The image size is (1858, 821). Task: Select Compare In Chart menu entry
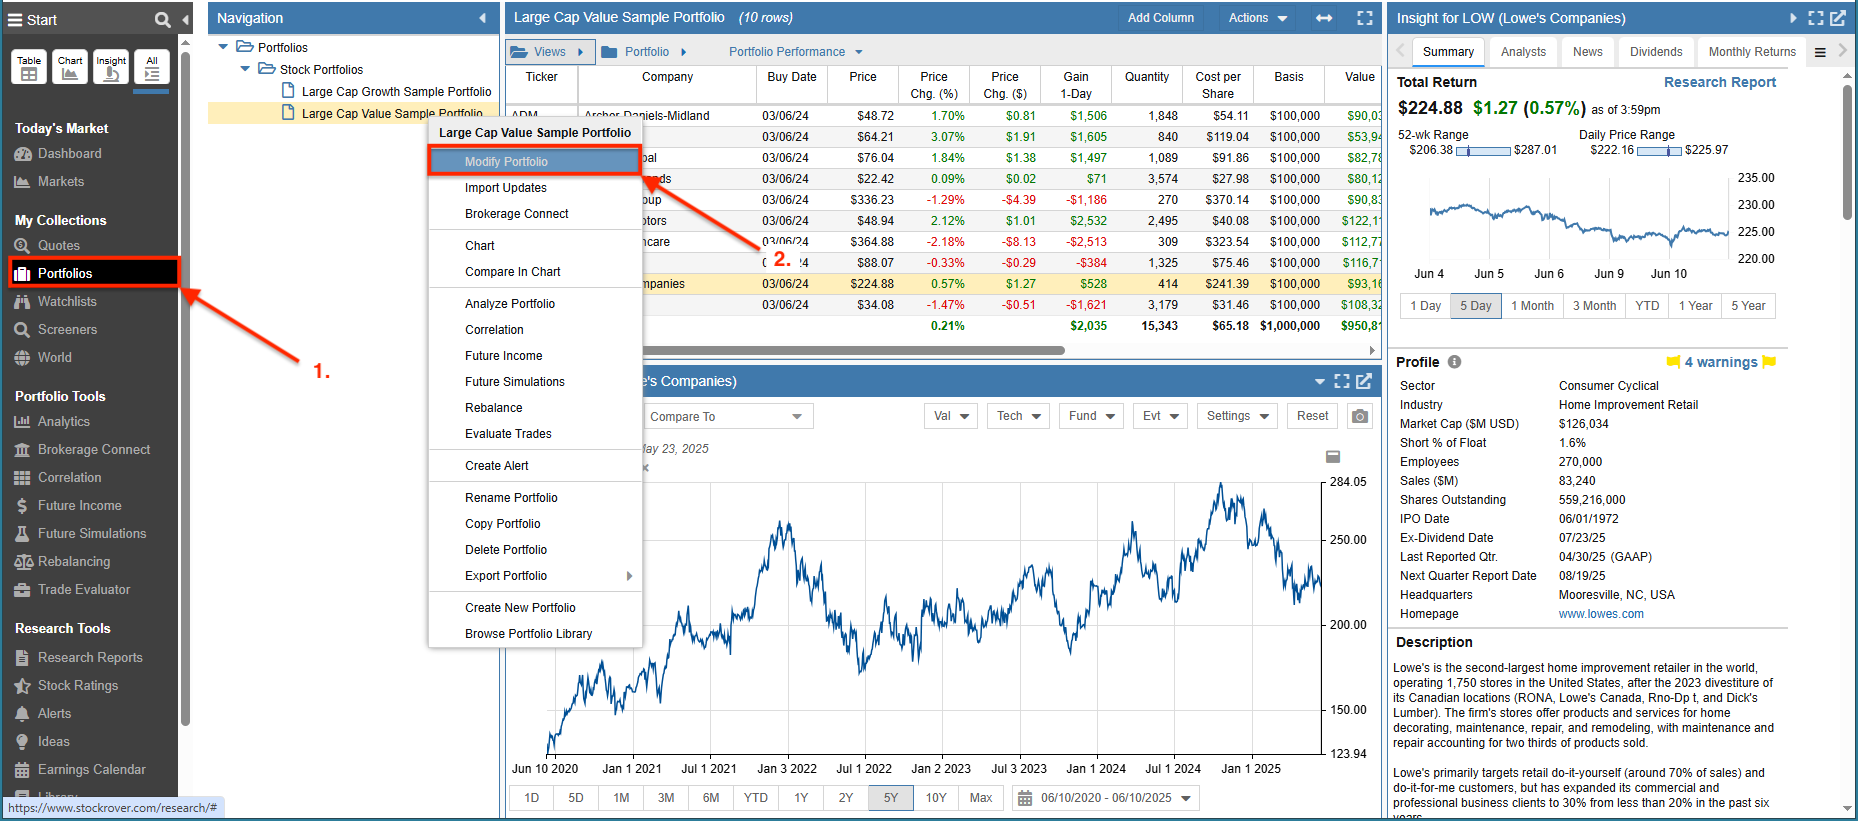[x=535, y=272]
